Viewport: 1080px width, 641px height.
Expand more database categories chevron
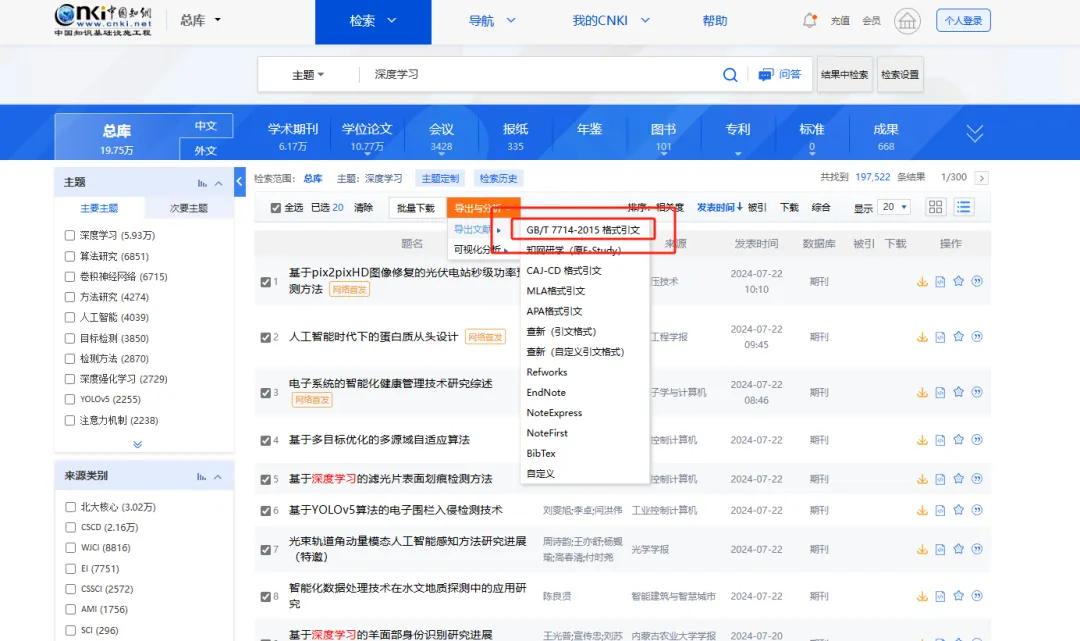975,134
